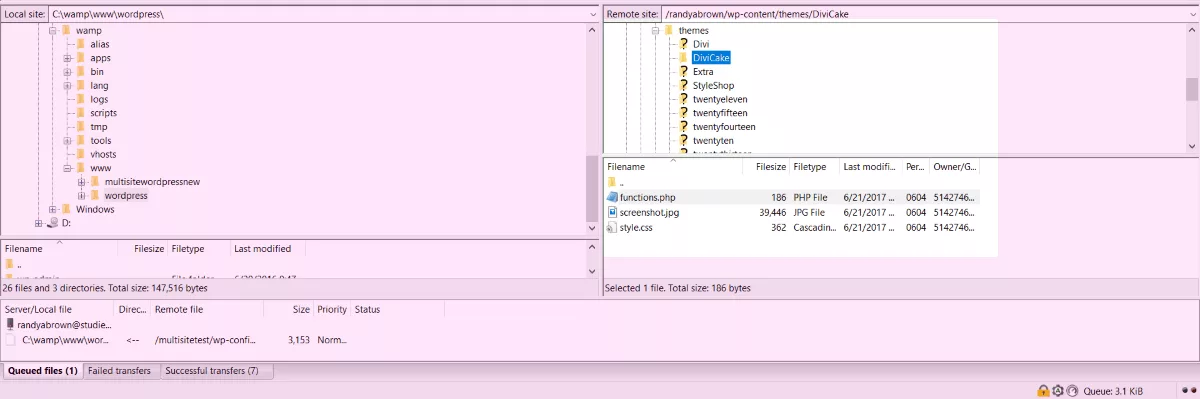Click the twentyfourteen question-mark folder icon
This screenshot has height=399, width=1200.
pos(684,127)
